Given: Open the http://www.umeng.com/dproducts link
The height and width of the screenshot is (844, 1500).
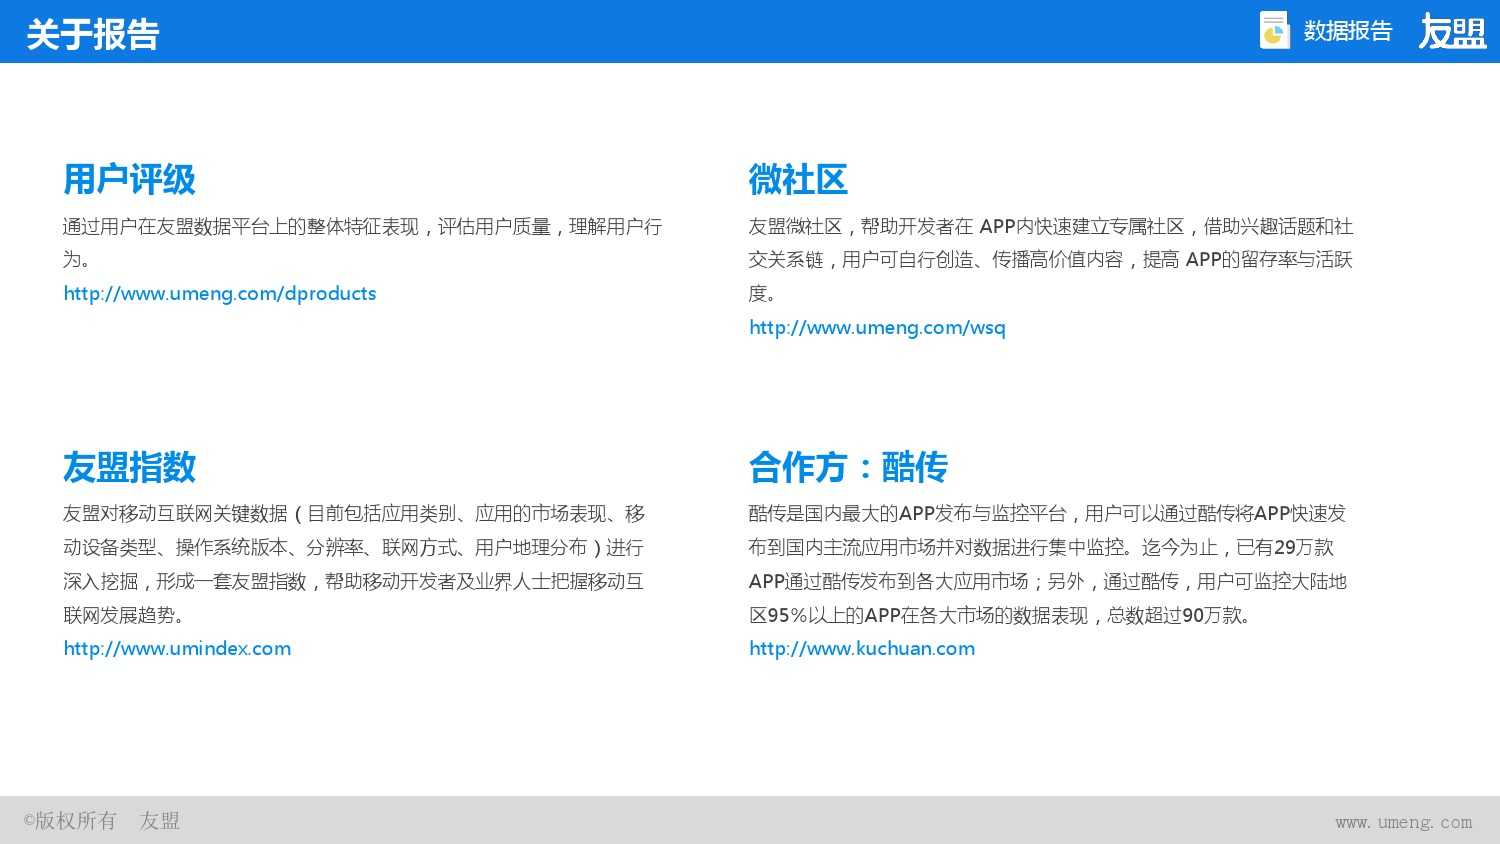Looking at the screenshot, I should pos(219,293).
